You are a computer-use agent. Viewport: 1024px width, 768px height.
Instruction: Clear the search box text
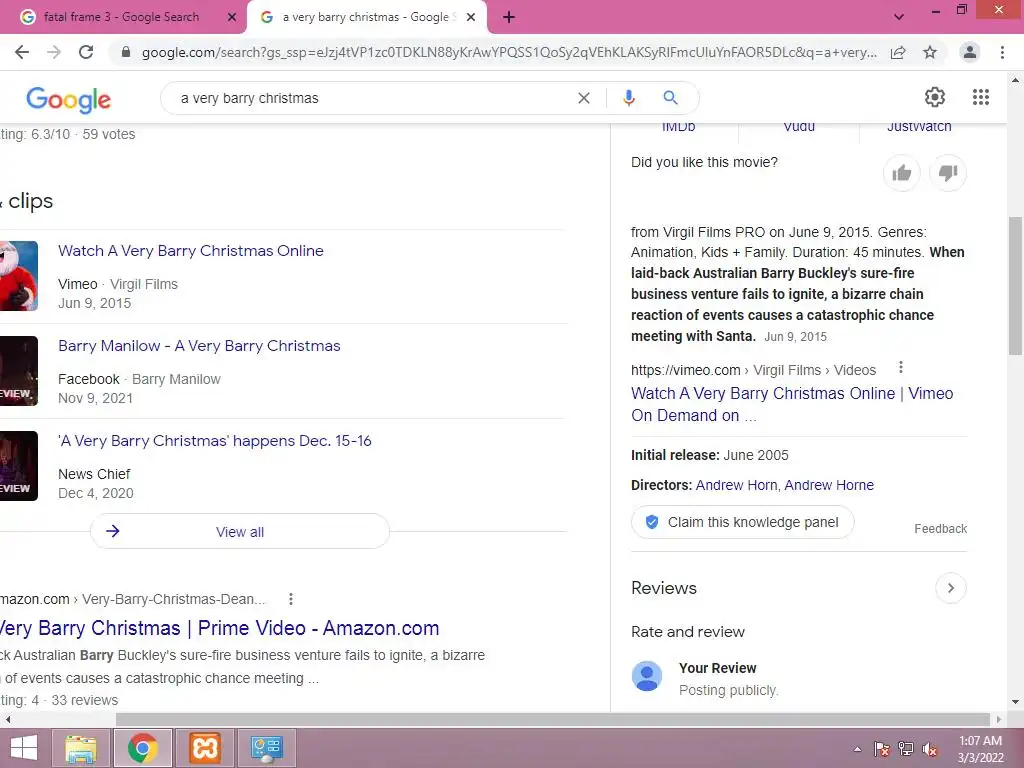tap(584, 98)
